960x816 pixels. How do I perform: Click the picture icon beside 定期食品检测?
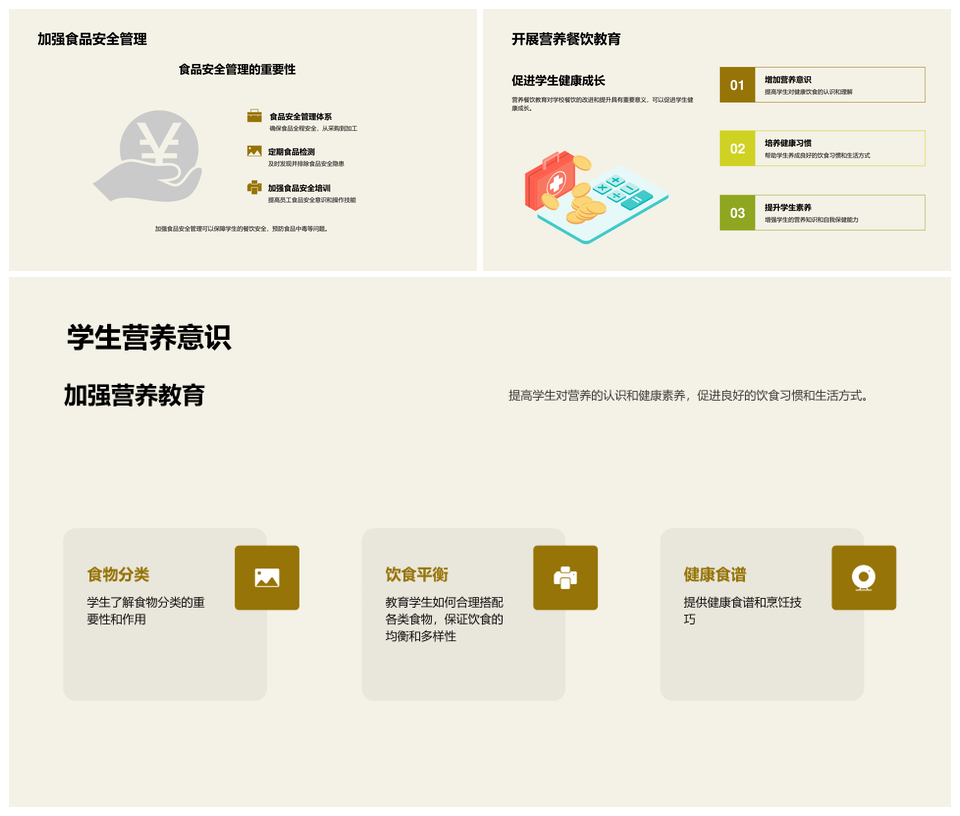click(254, 151)
